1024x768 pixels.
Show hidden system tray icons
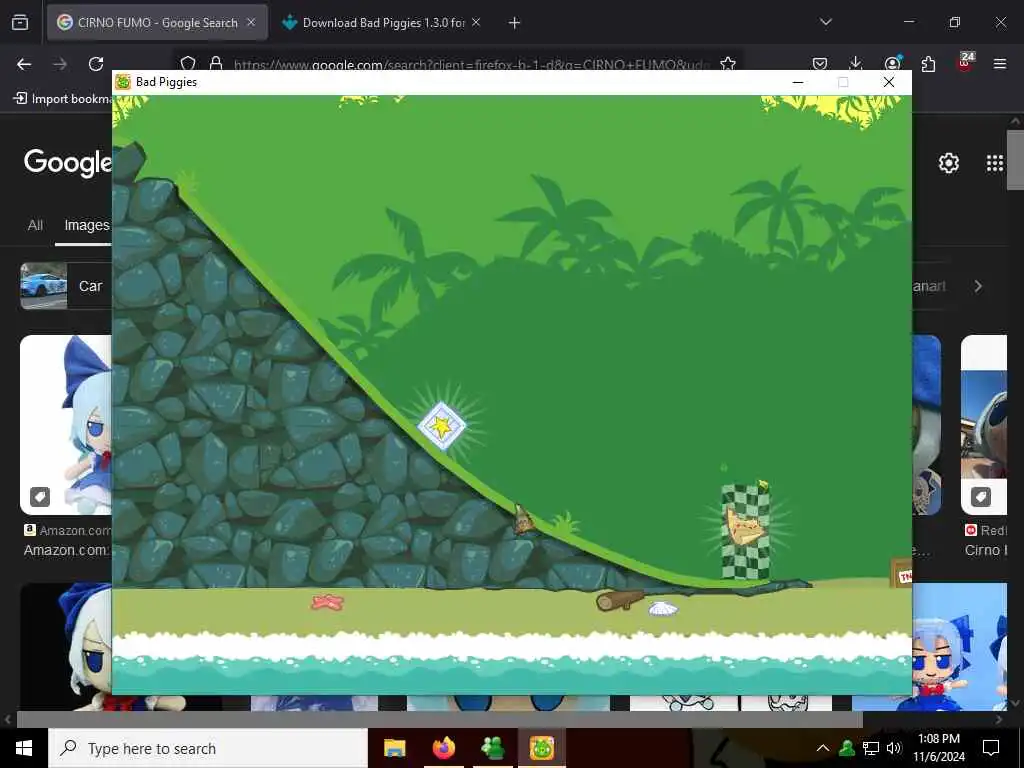point(823,748)
